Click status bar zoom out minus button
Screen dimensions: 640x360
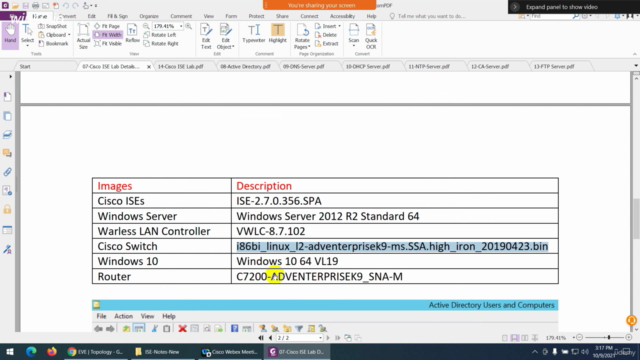(x=580, y=338)
